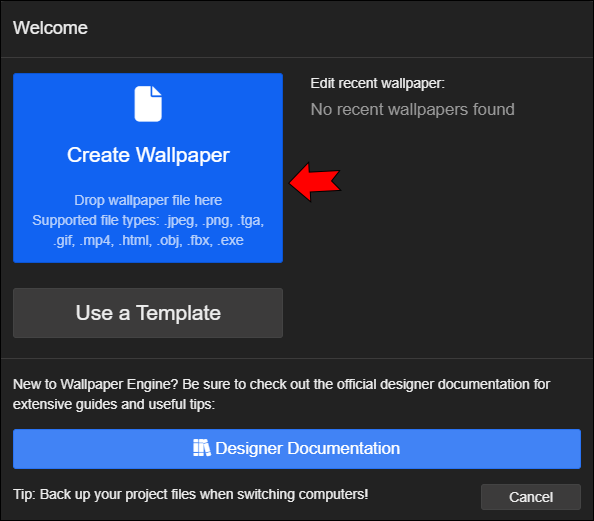594x521 pixels.
Task: Click the 'Edit recent wallpaper:' label
Action: click(x=377, y=83)
